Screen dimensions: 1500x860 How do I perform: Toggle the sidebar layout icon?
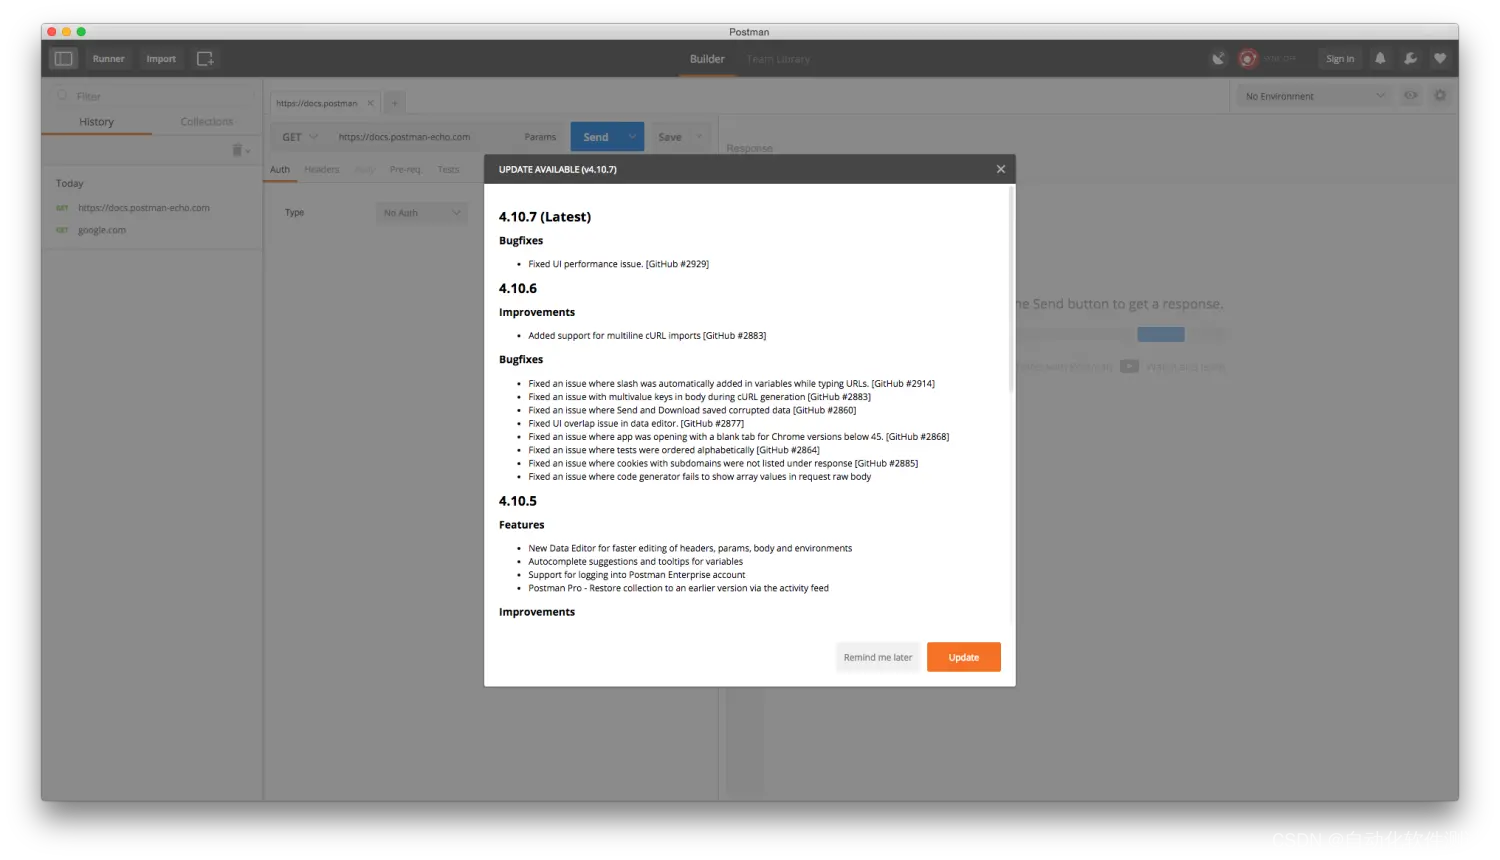click(64, 59)
